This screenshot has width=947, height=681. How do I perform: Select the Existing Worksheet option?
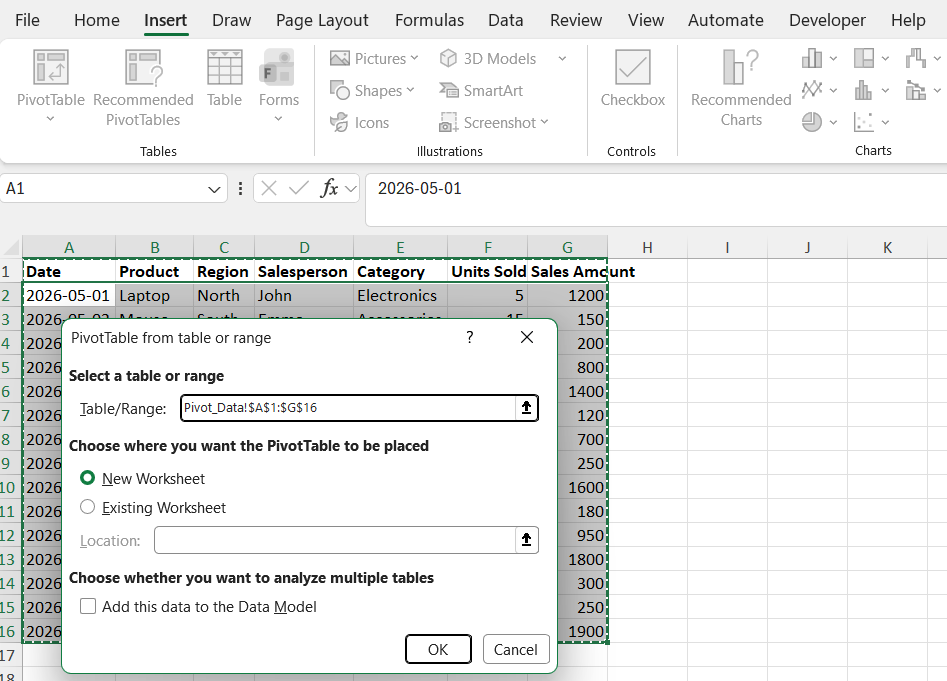click(x=88, y=507)
